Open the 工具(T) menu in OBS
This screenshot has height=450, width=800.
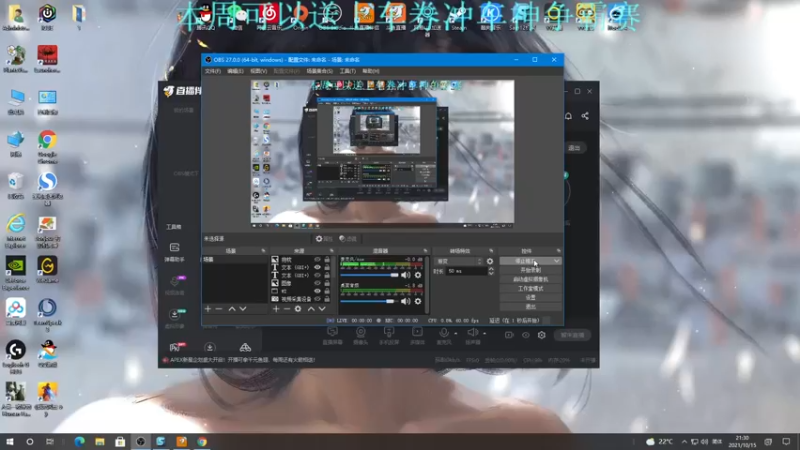(x=347, y=71)
